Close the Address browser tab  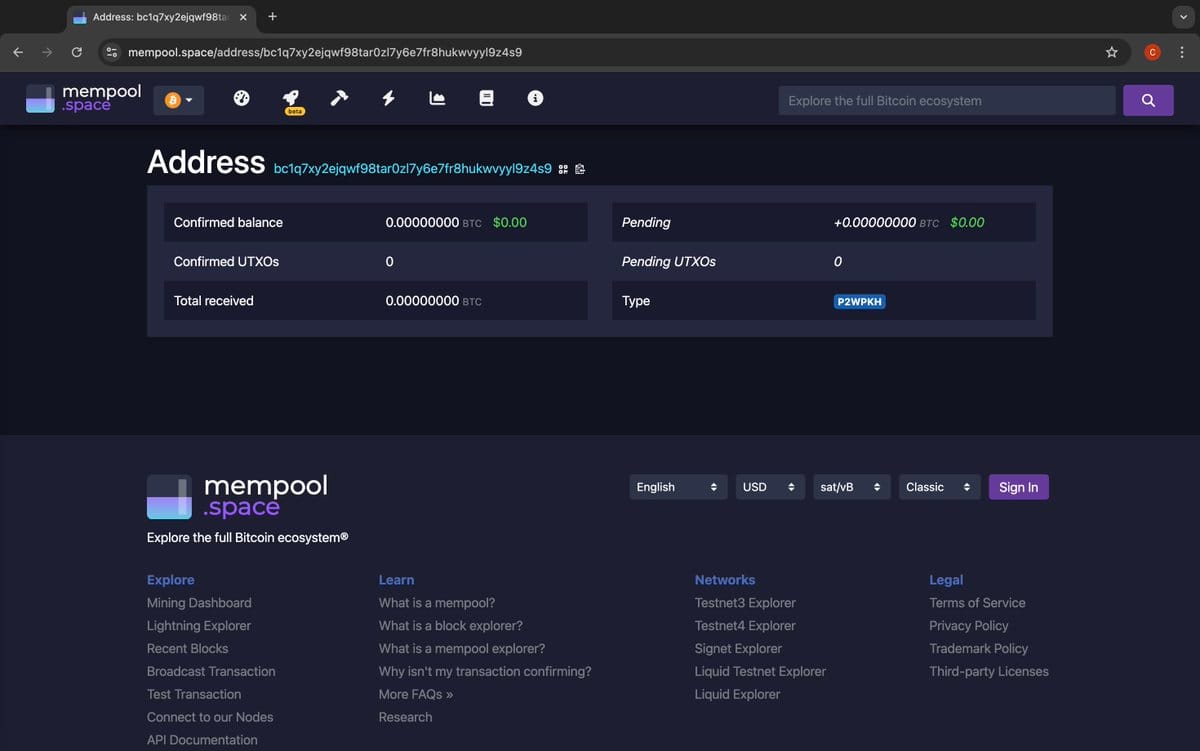pyautogui.click(x=242, y=17)
